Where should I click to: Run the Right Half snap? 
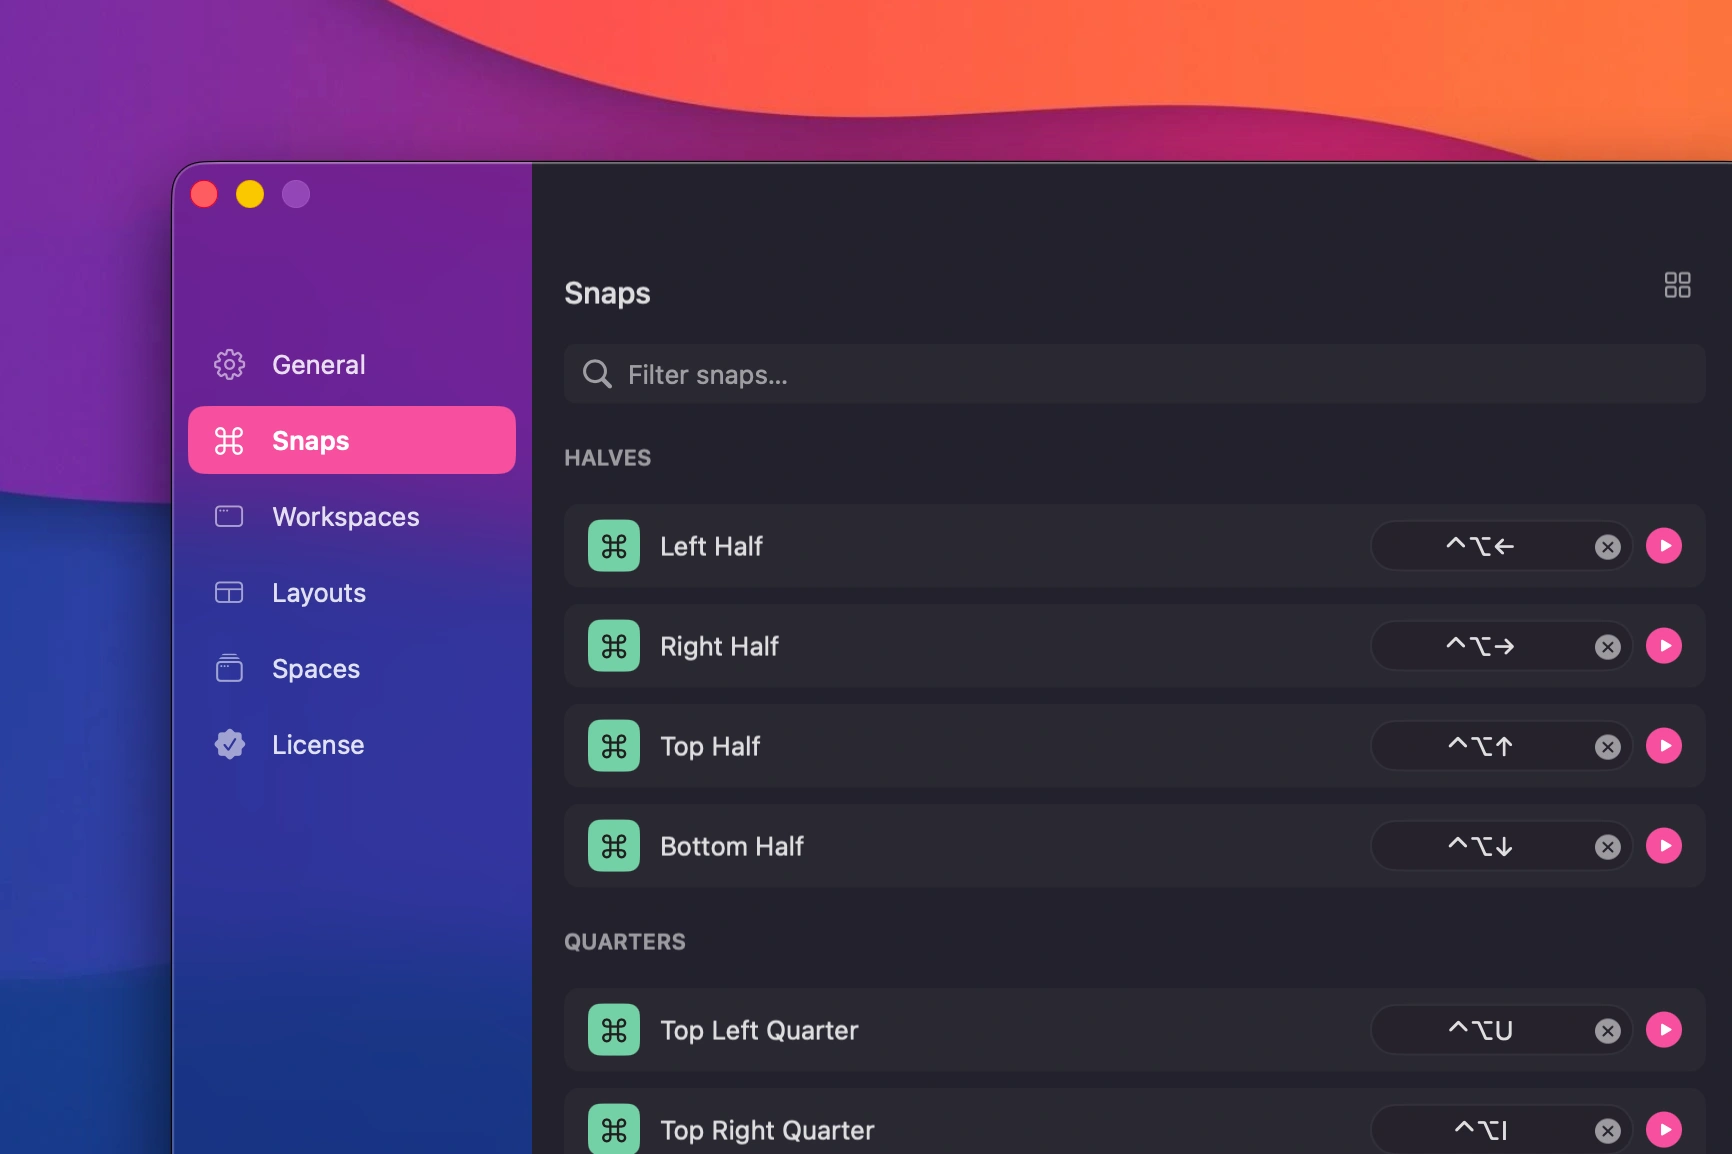tap(1664, 646)
